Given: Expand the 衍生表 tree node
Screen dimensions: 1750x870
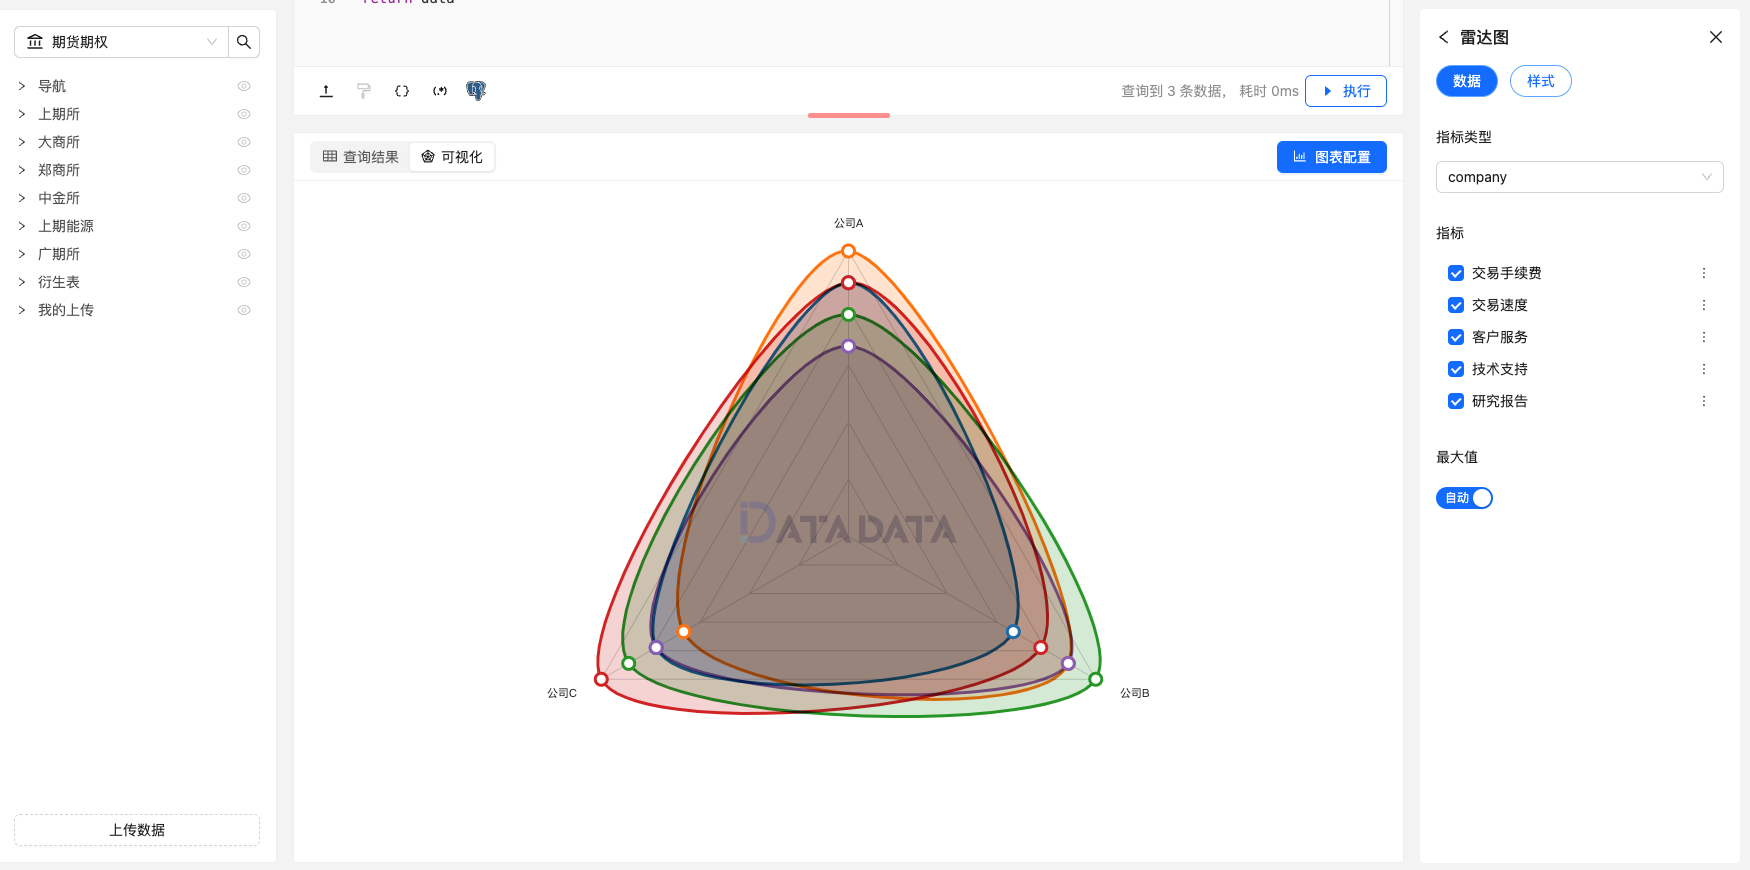Looking at the screenshot, I should tap(22, 282).
